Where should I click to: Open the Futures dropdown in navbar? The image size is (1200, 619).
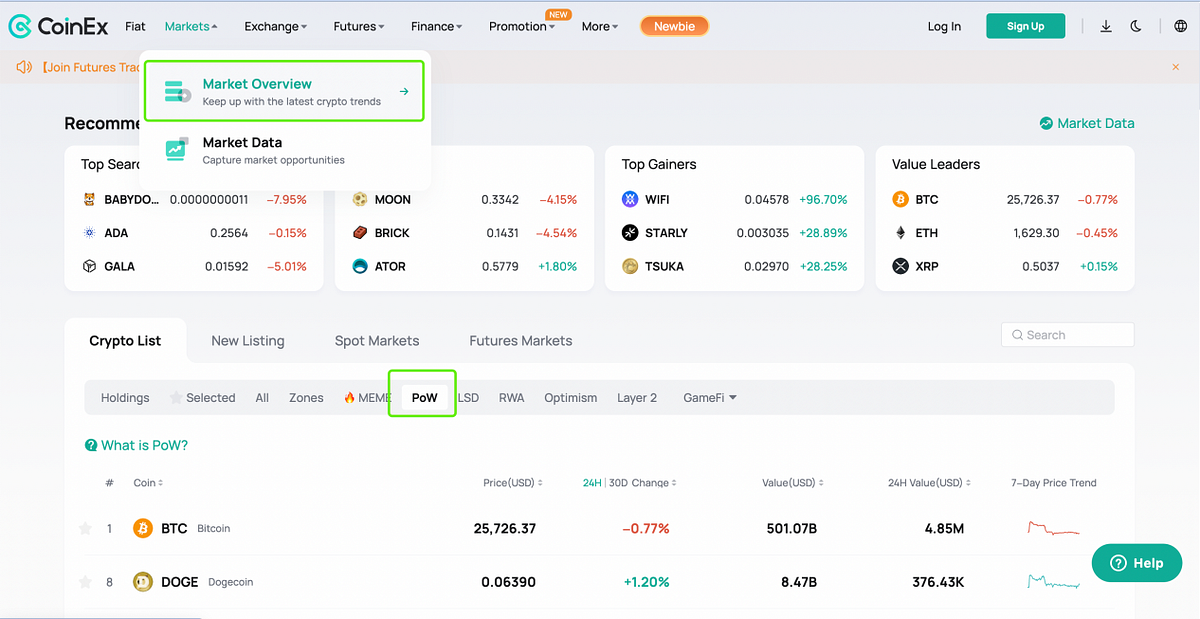(359, 26)
